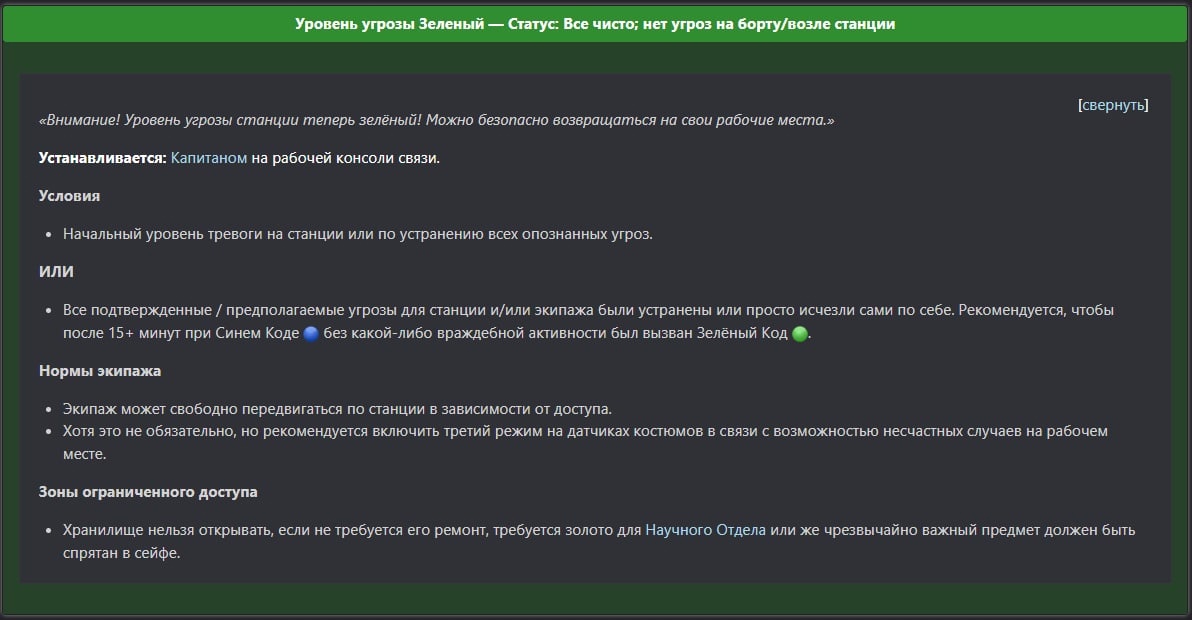The width and height of the screenshot is (1192, 620).
Task: Click the bold Устанавливается label
Action: click(x=102, y=158)
